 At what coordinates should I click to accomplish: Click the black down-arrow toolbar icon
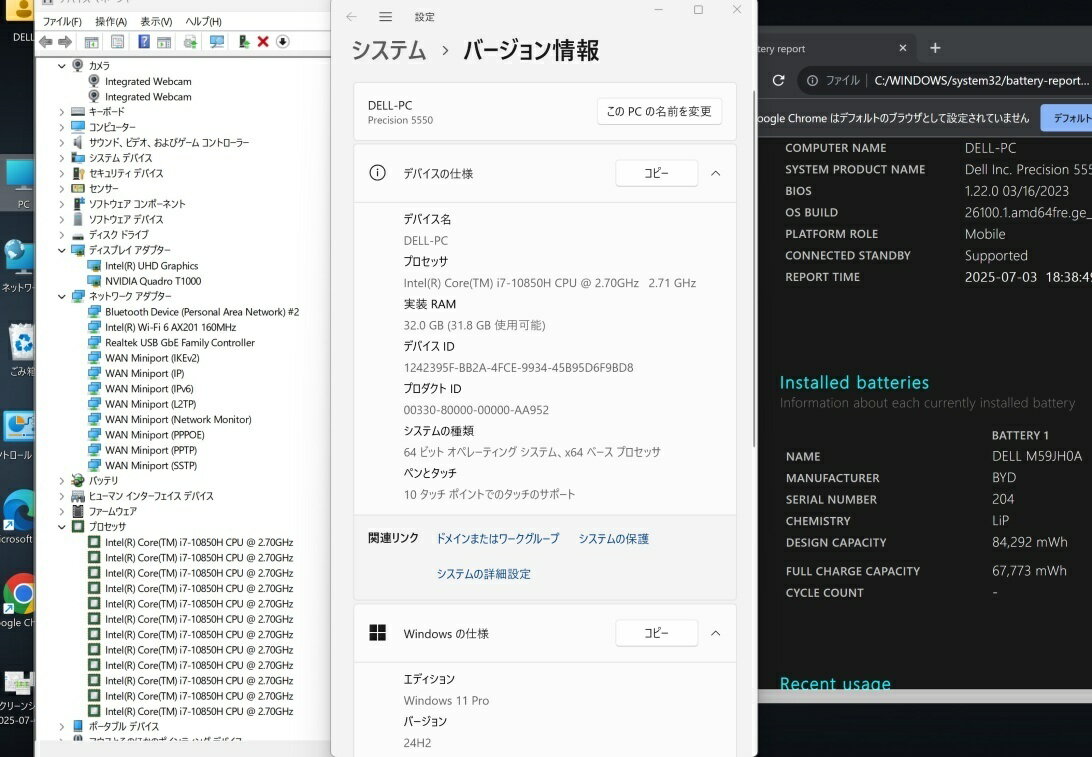tap(283, 41)
